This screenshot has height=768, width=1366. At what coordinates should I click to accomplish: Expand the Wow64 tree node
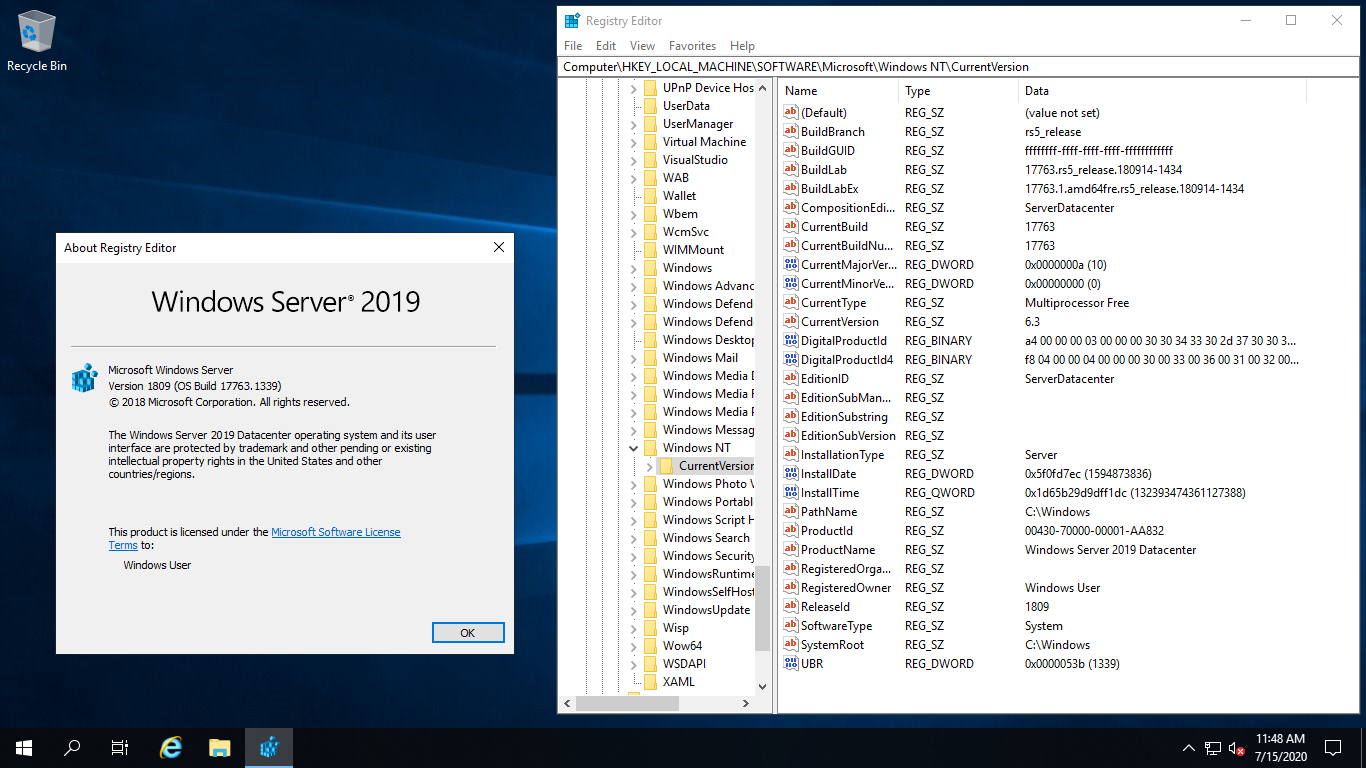(x=633, y=646)
